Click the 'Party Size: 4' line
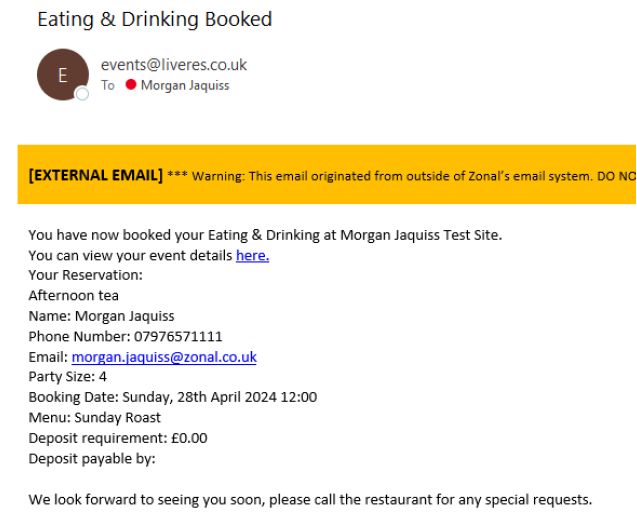 tap(67, 377)
